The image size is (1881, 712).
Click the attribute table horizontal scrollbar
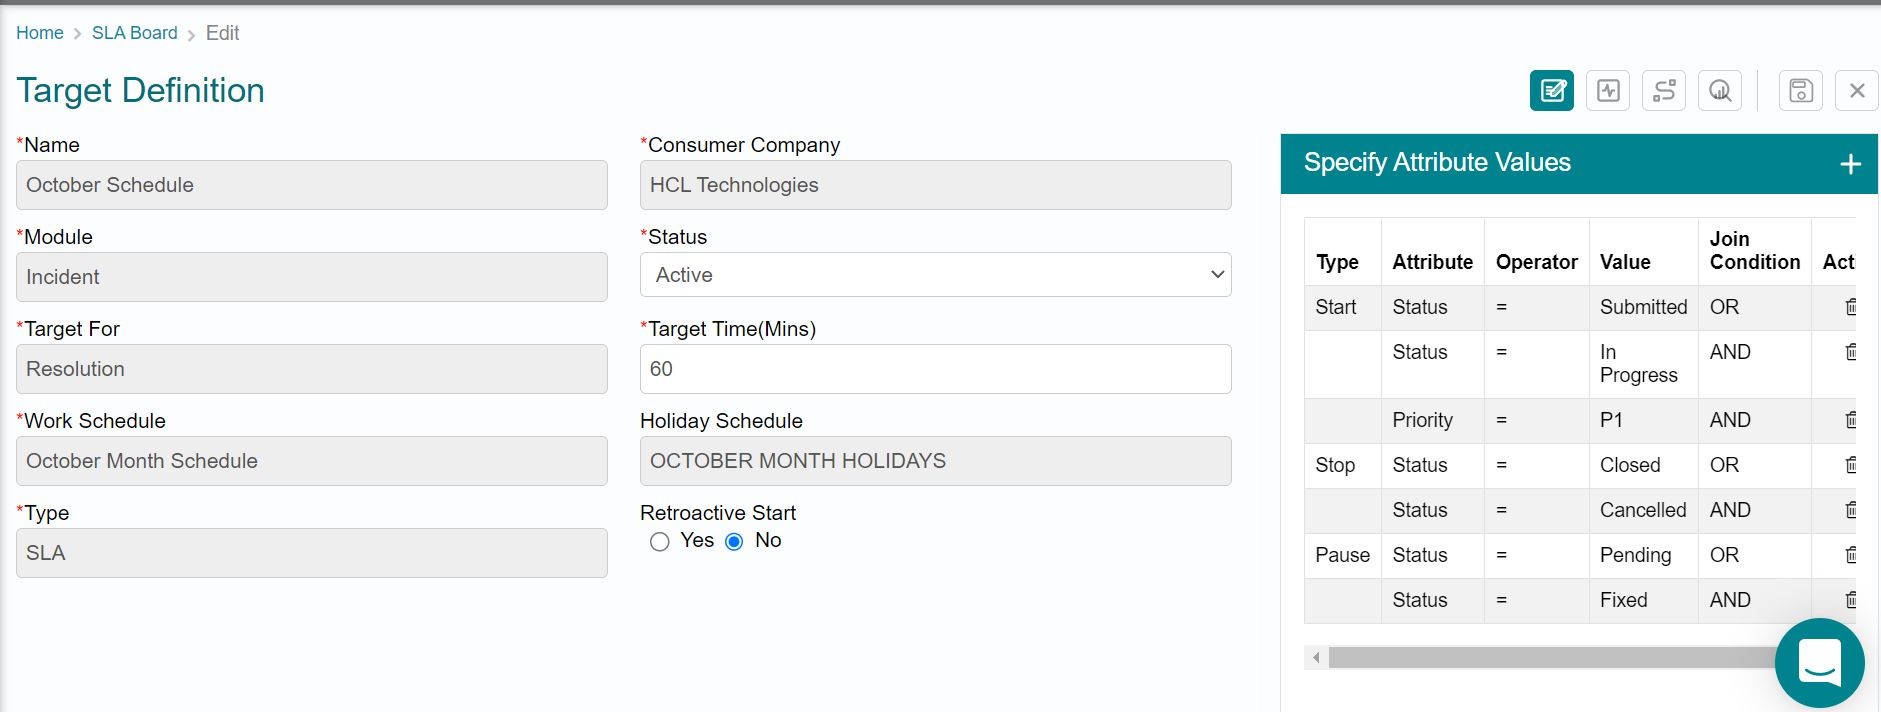point(1550,657)
